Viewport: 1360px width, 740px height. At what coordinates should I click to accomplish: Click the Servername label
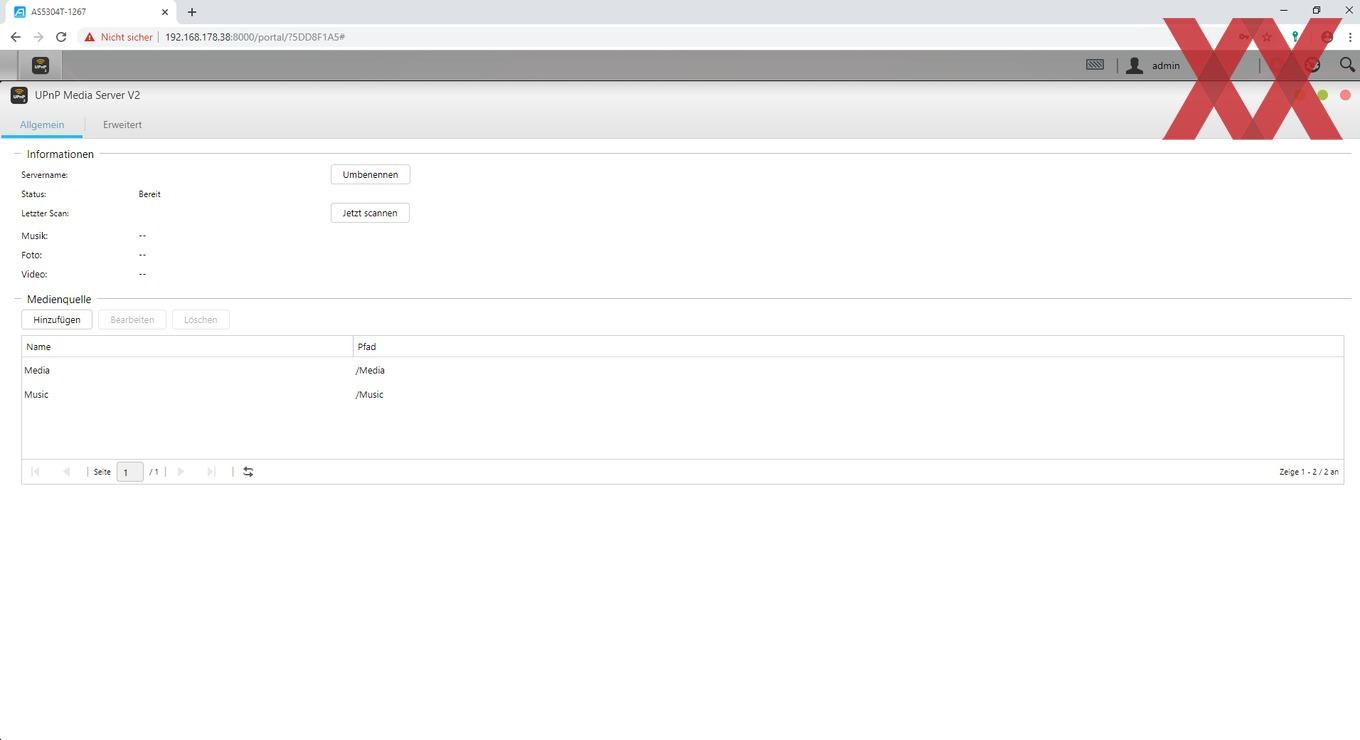(x=45, y=175)
